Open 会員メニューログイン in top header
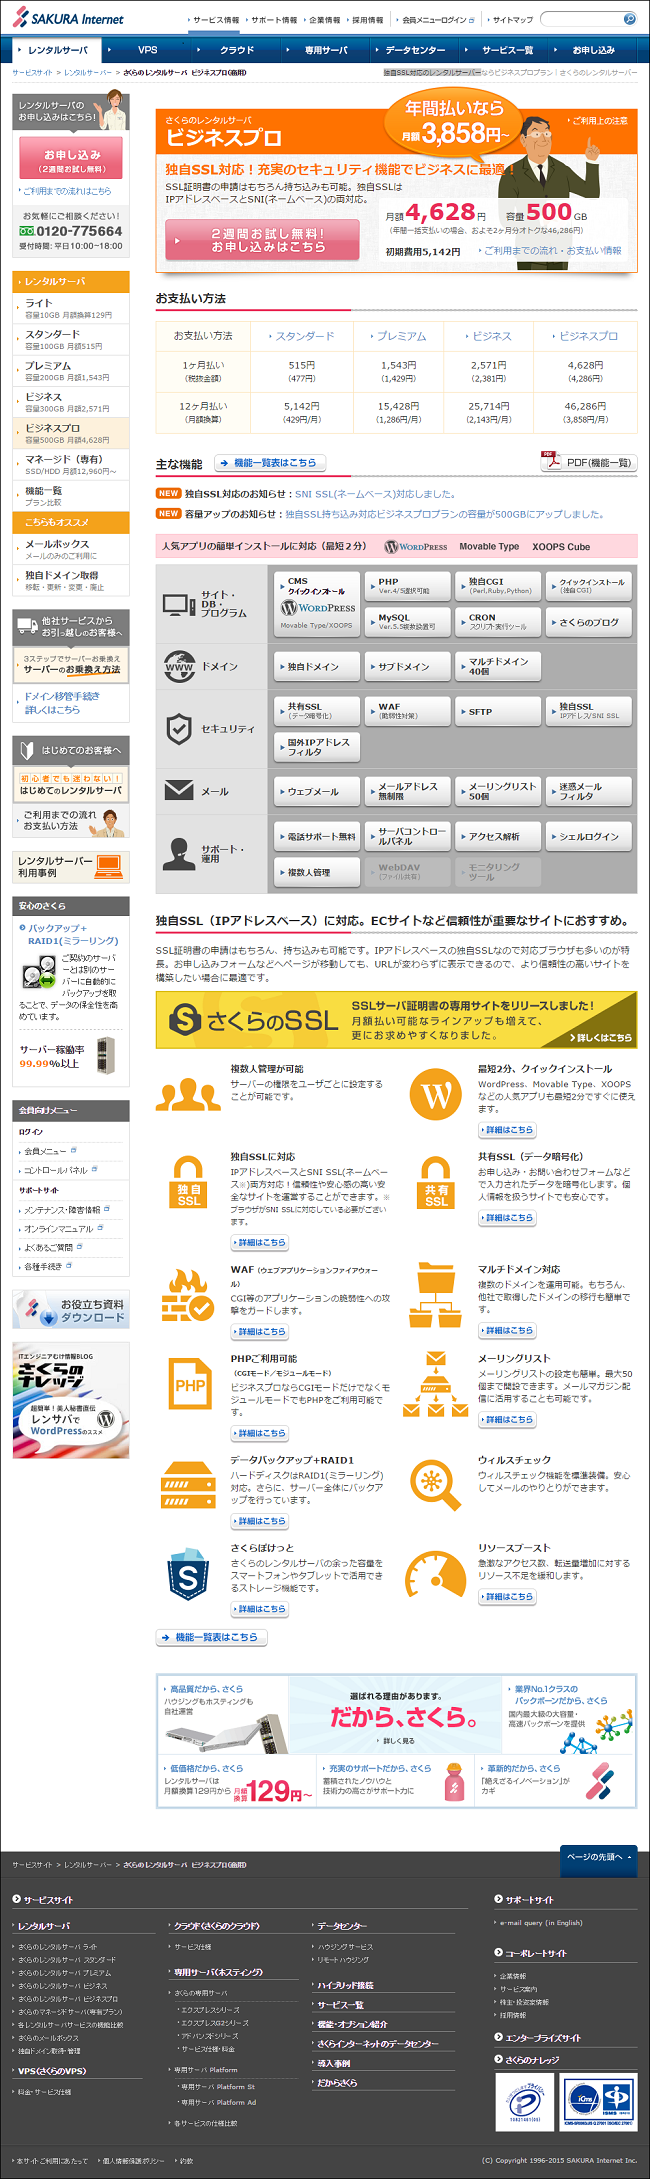 (434, 19)
